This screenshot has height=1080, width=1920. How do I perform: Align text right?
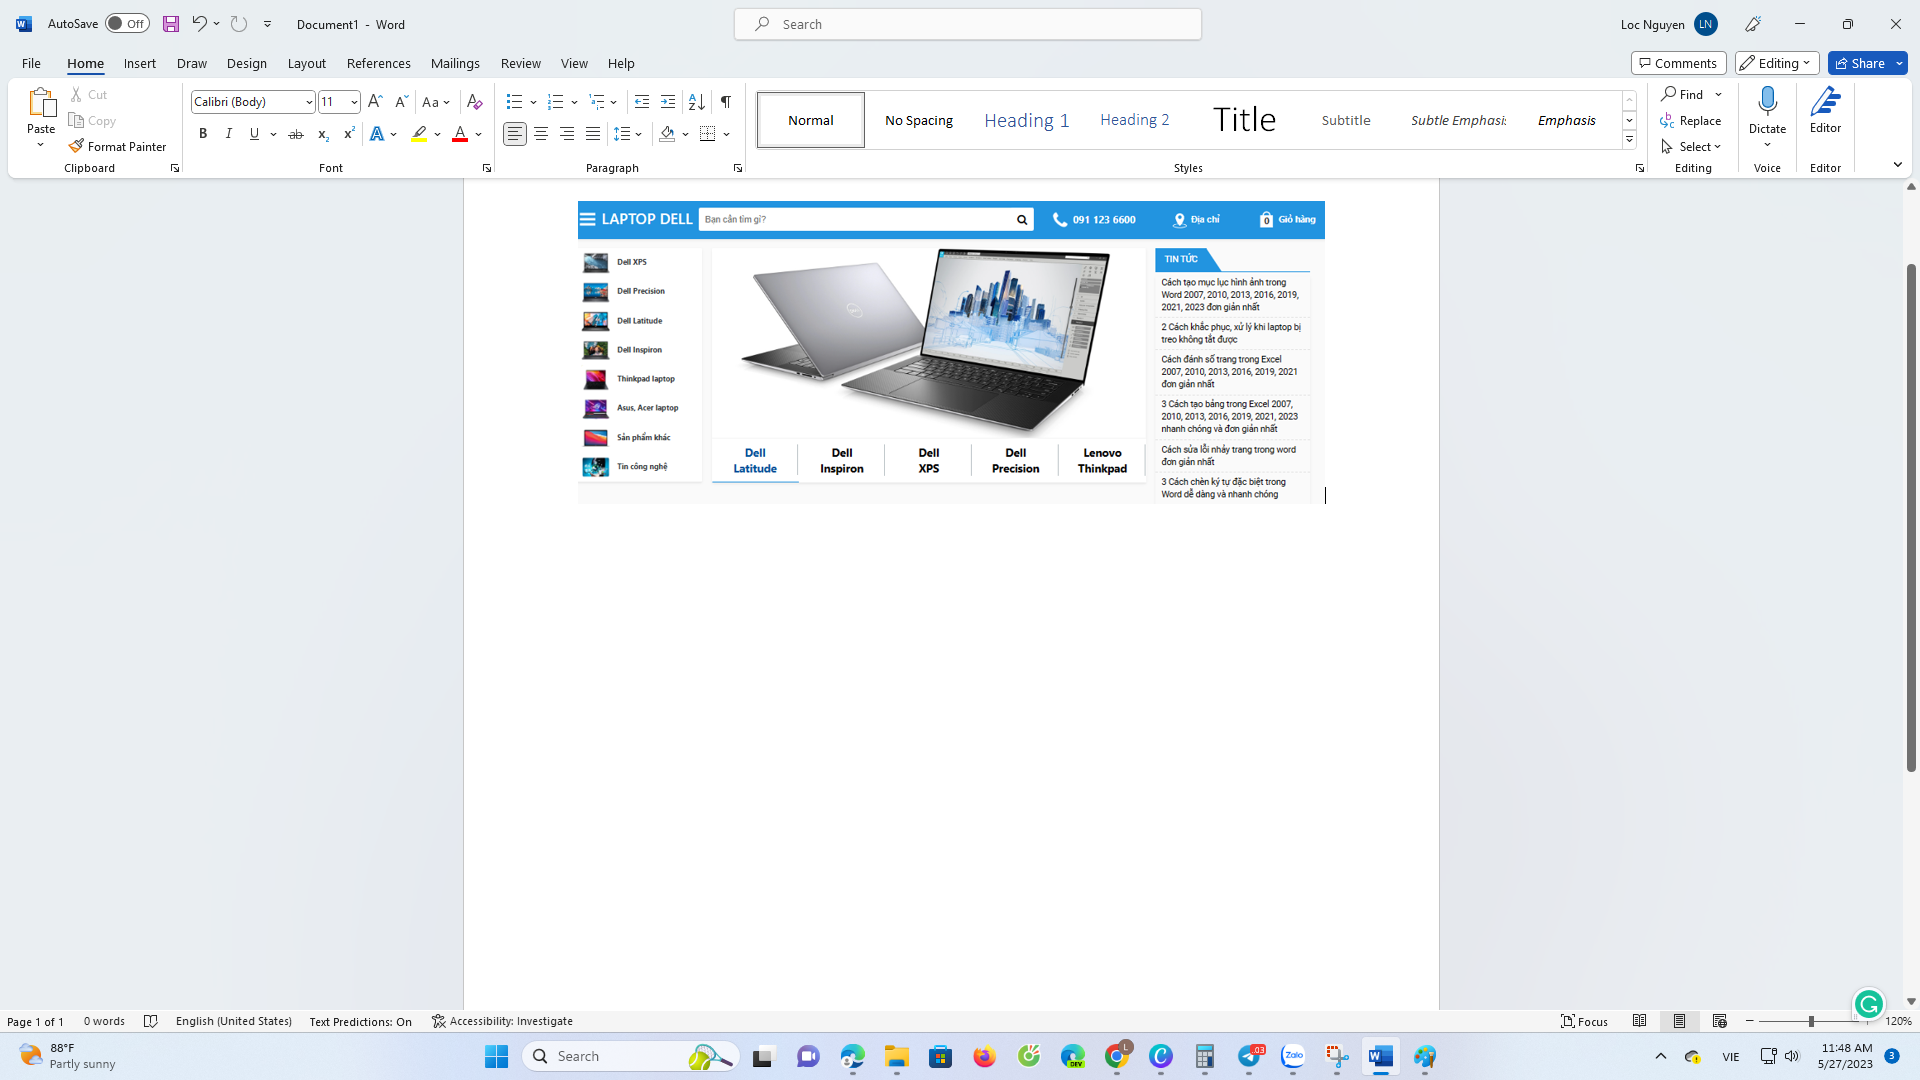tap(567, 134)
